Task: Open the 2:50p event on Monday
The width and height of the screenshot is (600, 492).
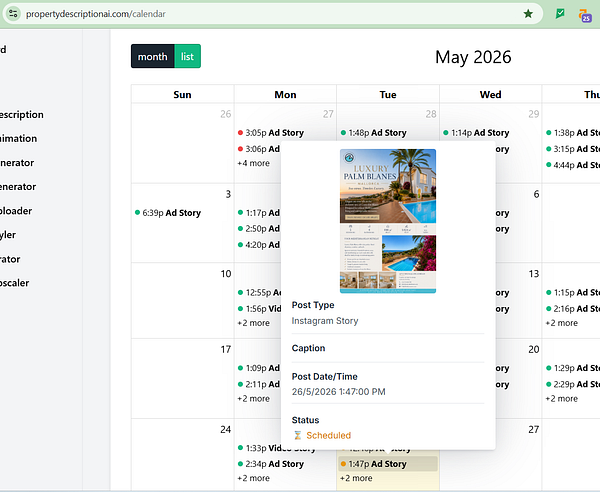Action: coord(259,229)
